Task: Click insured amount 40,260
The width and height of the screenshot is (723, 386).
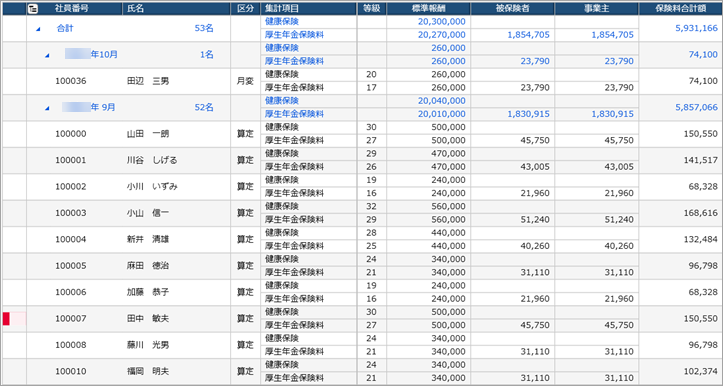Action: [x=535, y=246]
